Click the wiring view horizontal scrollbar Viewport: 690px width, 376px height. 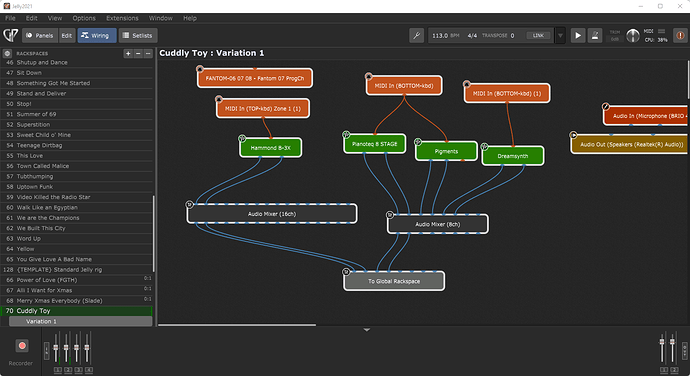pyautogui.click(x=237, y=325)
